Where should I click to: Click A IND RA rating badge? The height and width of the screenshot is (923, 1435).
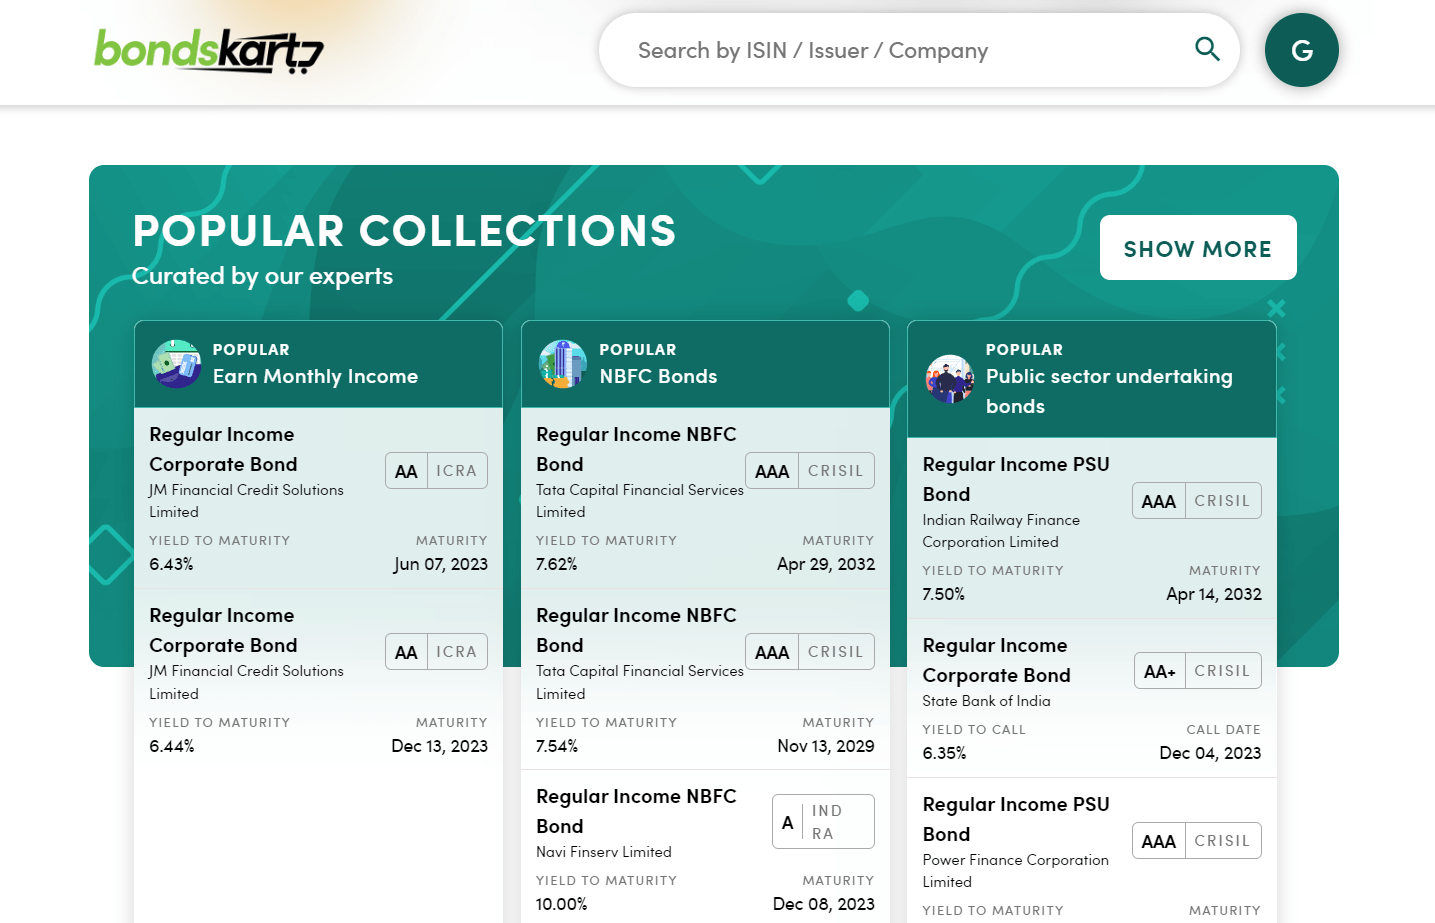(823, 822)
